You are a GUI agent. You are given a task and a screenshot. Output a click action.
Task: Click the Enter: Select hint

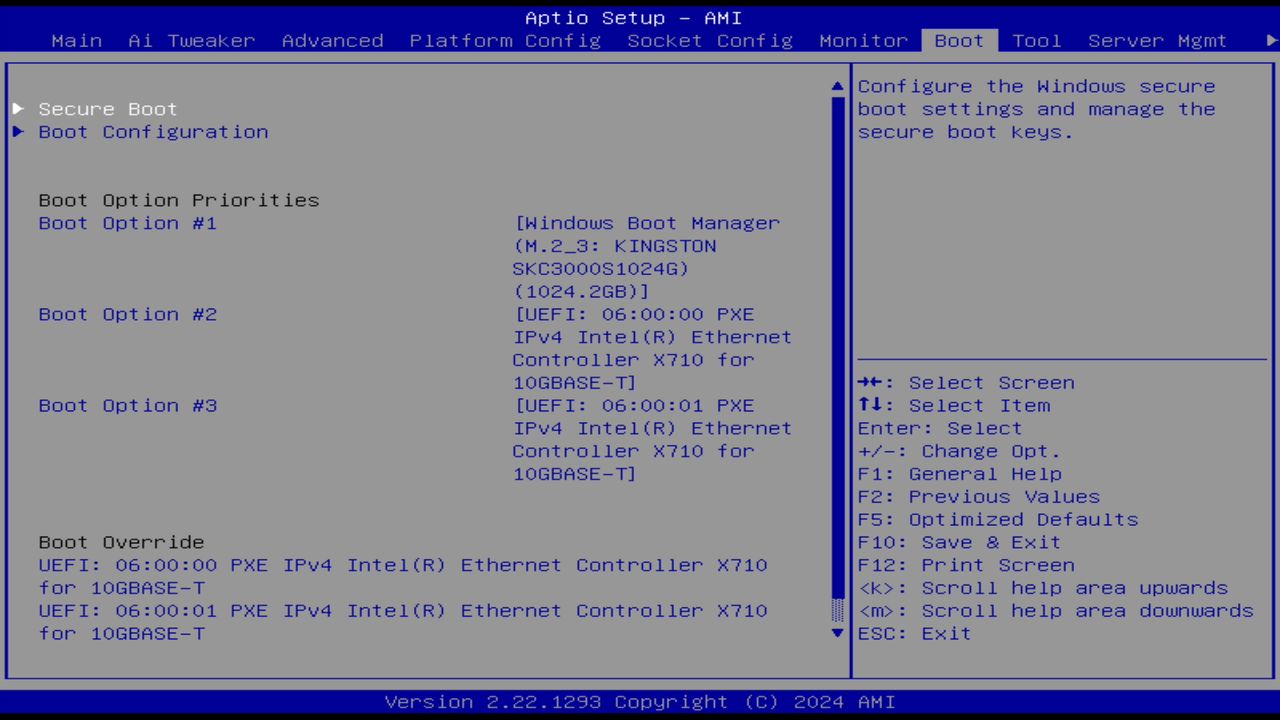pos(940,428)
